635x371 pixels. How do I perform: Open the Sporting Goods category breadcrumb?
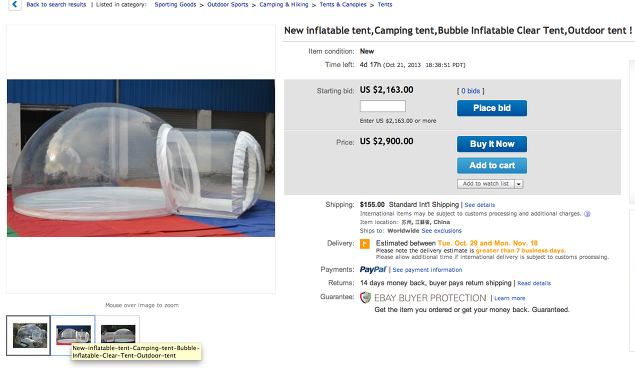pos(175,5)
